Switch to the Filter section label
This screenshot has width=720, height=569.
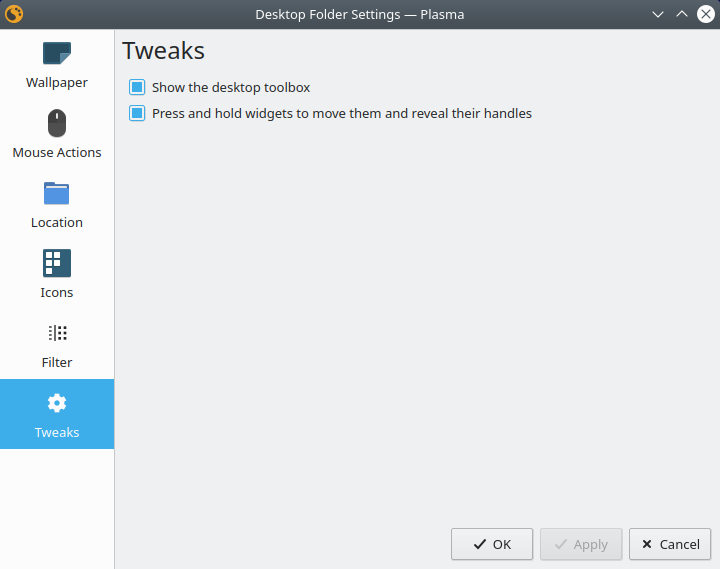click(x=57, y=363)
